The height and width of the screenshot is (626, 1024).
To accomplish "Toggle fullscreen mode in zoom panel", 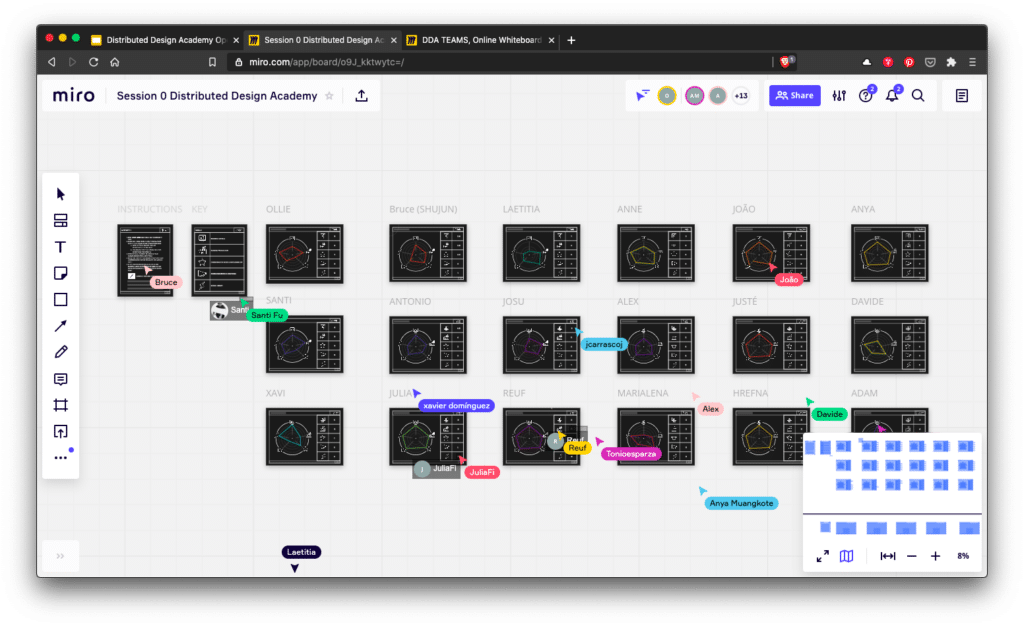I will click(822, 556).
